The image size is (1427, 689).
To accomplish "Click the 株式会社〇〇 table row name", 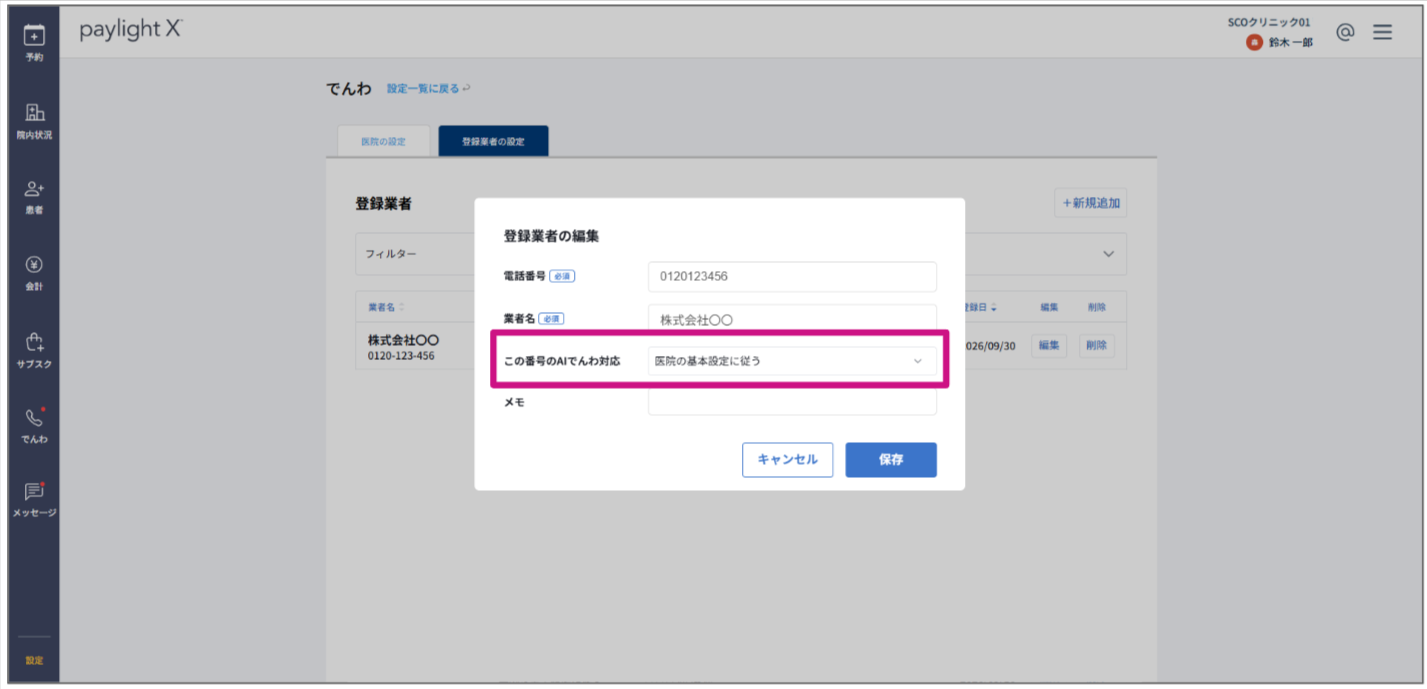I will coord(403,340).
